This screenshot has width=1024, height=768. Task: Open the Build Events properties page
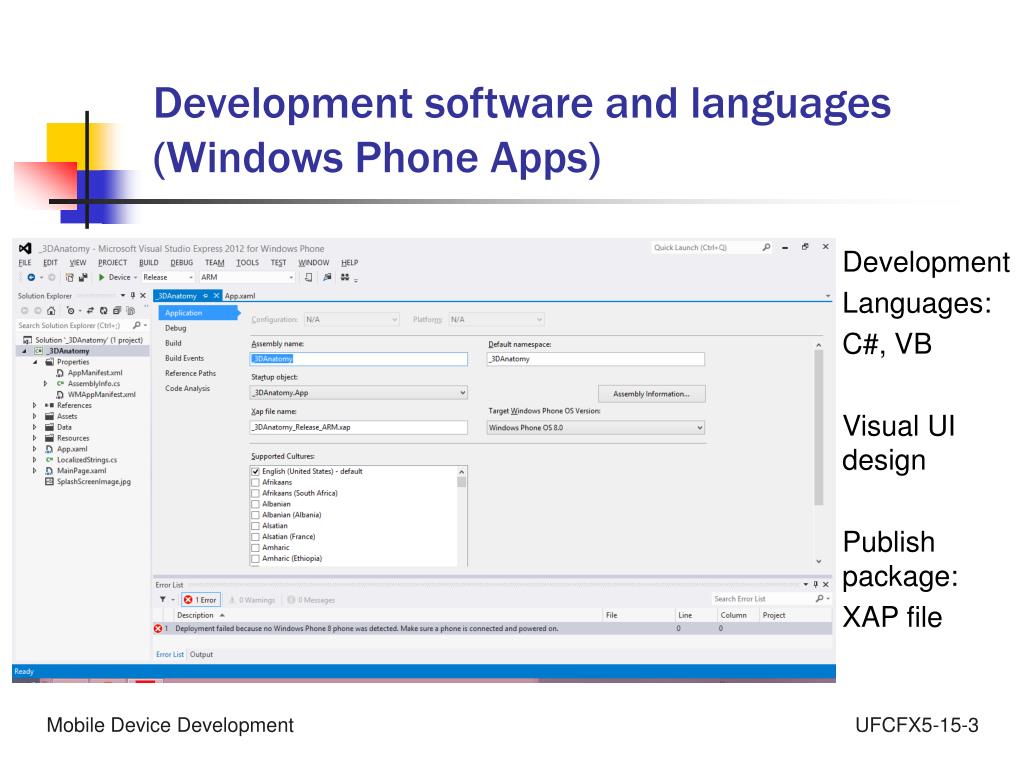tap(184, 359)
